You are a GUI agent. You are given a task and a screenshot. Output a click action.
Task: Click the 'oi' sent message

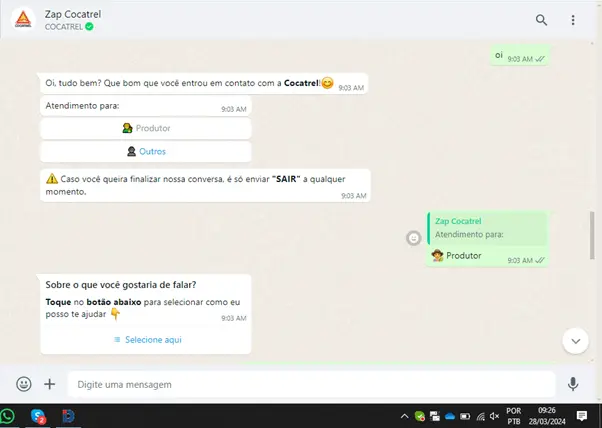click(x=519, y=56)
